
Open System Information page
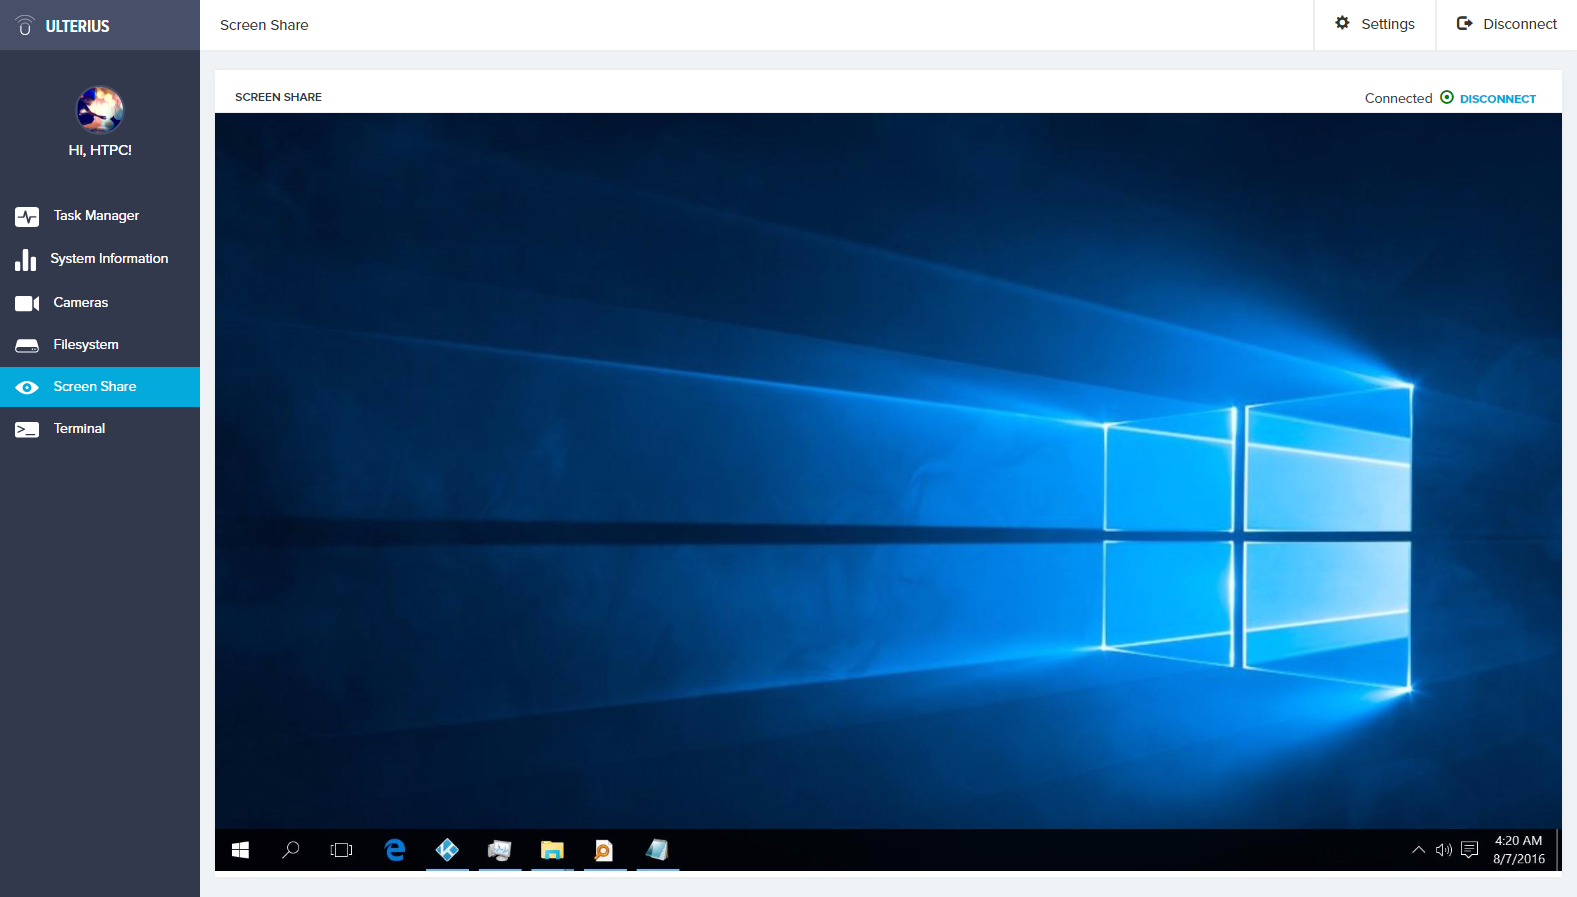tap(100, 259)
